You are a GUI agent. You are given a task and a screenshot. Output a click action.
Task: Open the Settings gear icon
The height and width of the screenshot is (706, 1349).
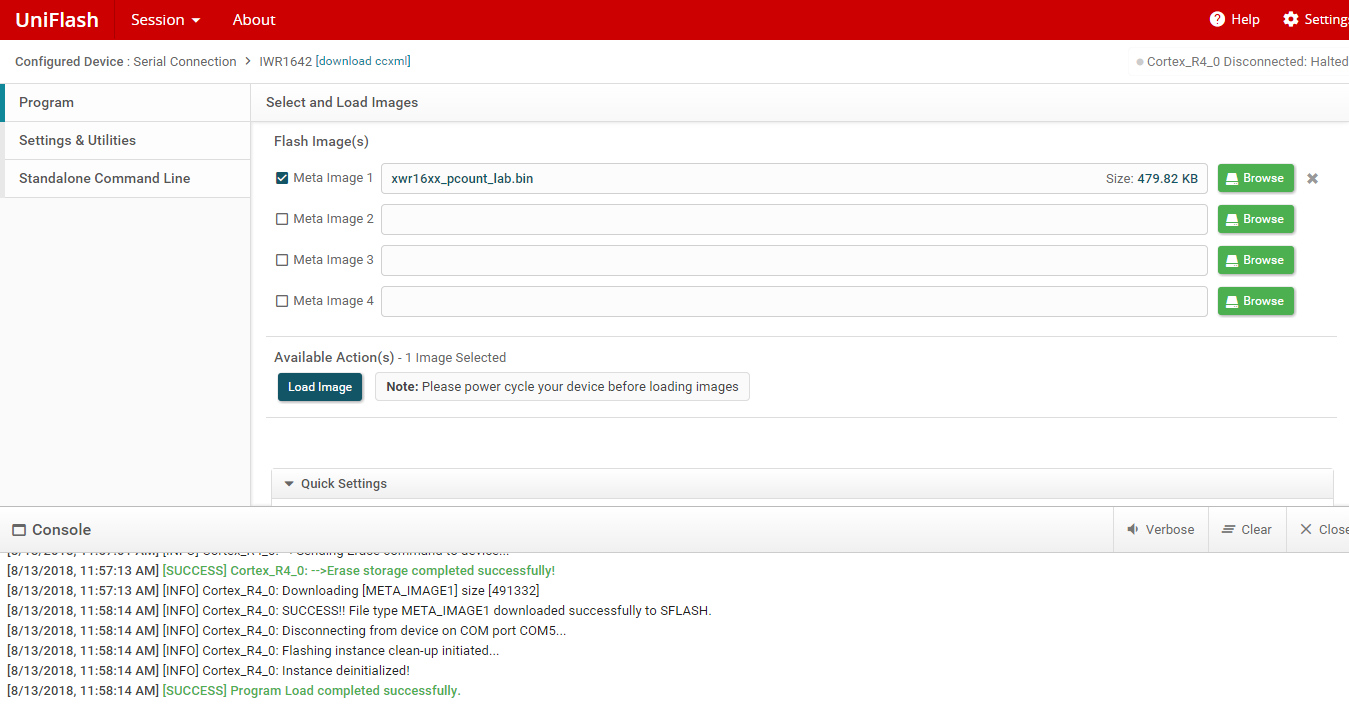(1291, 19)
